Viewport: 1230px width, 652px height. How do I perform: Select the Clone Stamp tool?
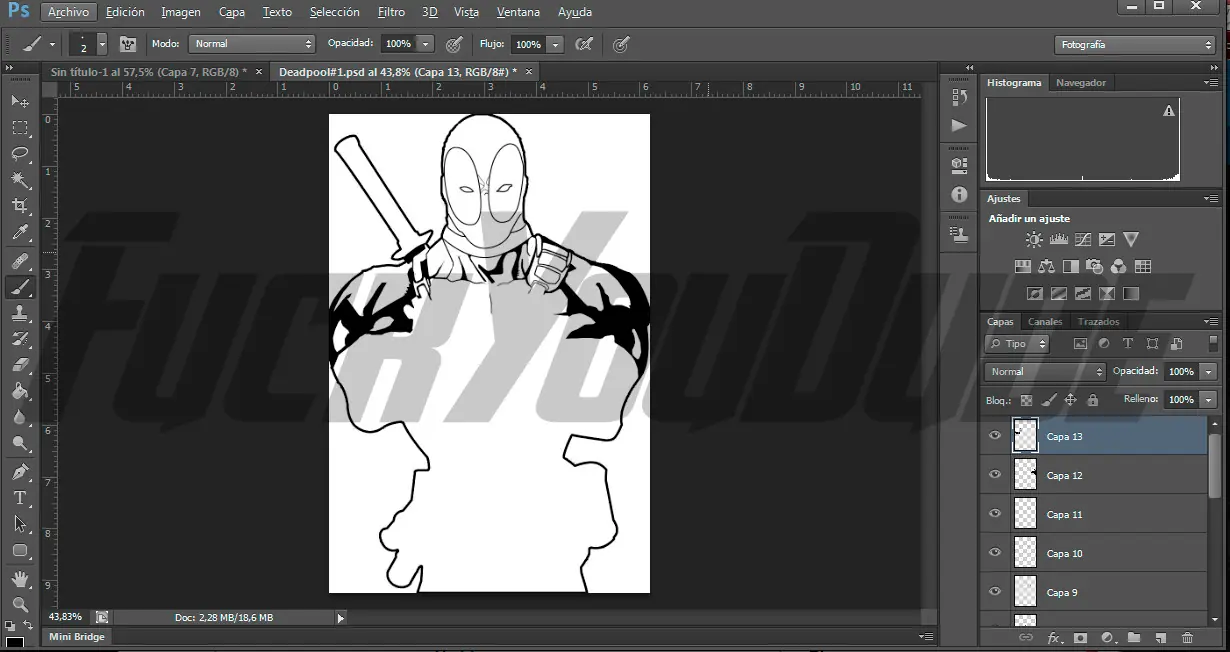pos(20,313)
